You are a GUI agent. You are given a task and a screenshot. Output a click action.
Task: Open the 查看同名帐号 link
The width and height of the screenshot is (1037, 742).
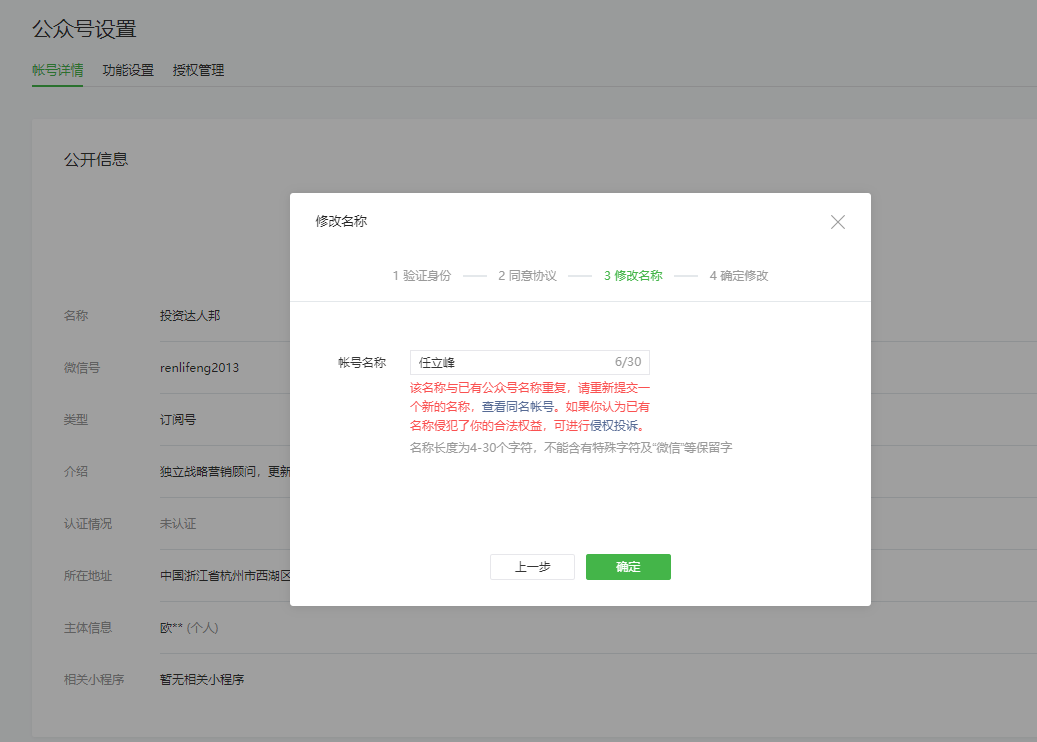(517, 407)
